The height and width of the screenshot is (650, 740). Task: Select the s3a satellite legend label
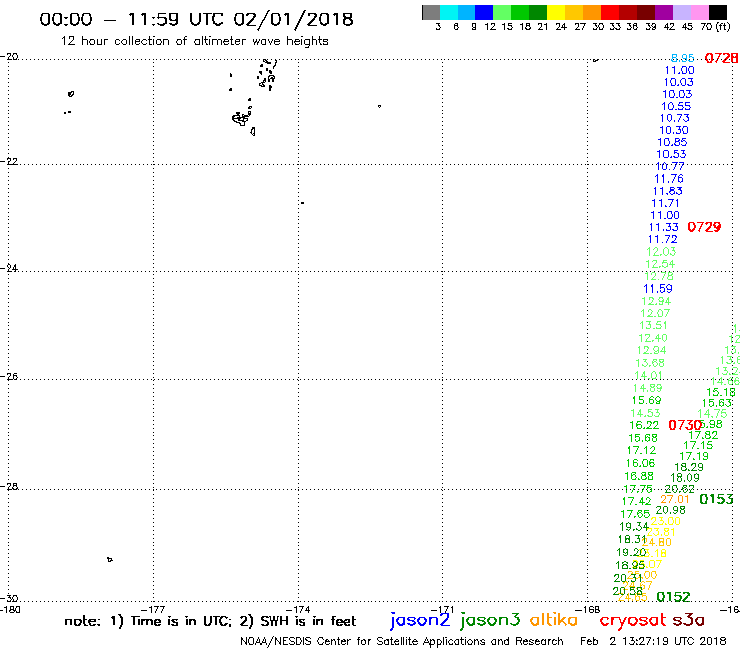688,620
